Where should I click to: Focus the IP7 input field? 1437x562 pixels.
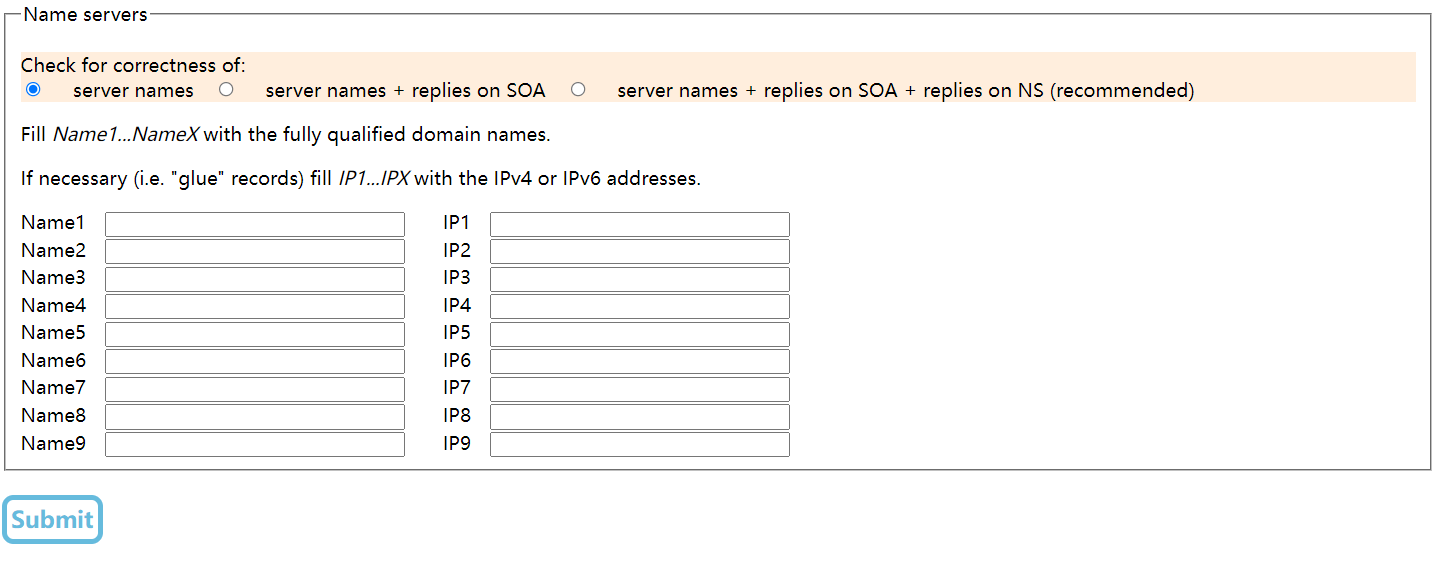640,389
